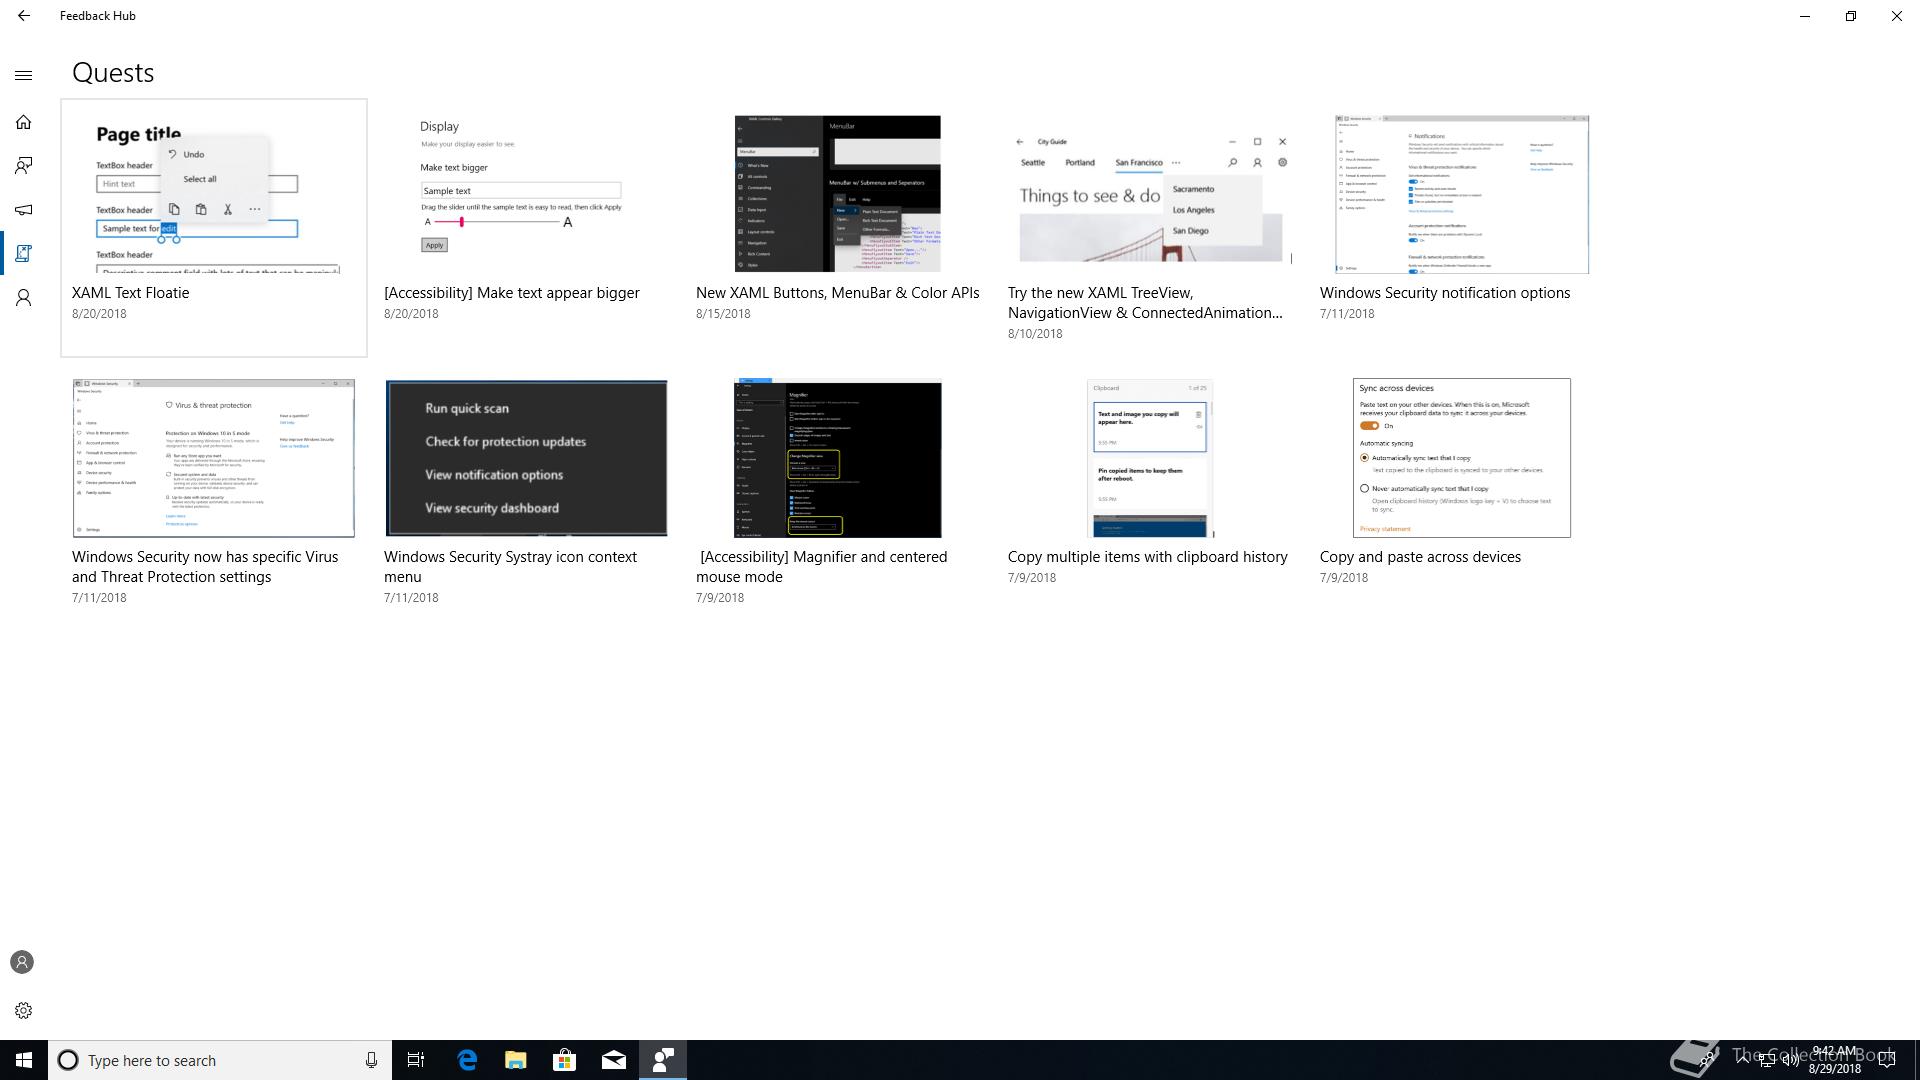The height and width of the screenshot is (1080, 1920).
Task: Open the Windows Start menu
Action: [x=24, y=1060]
